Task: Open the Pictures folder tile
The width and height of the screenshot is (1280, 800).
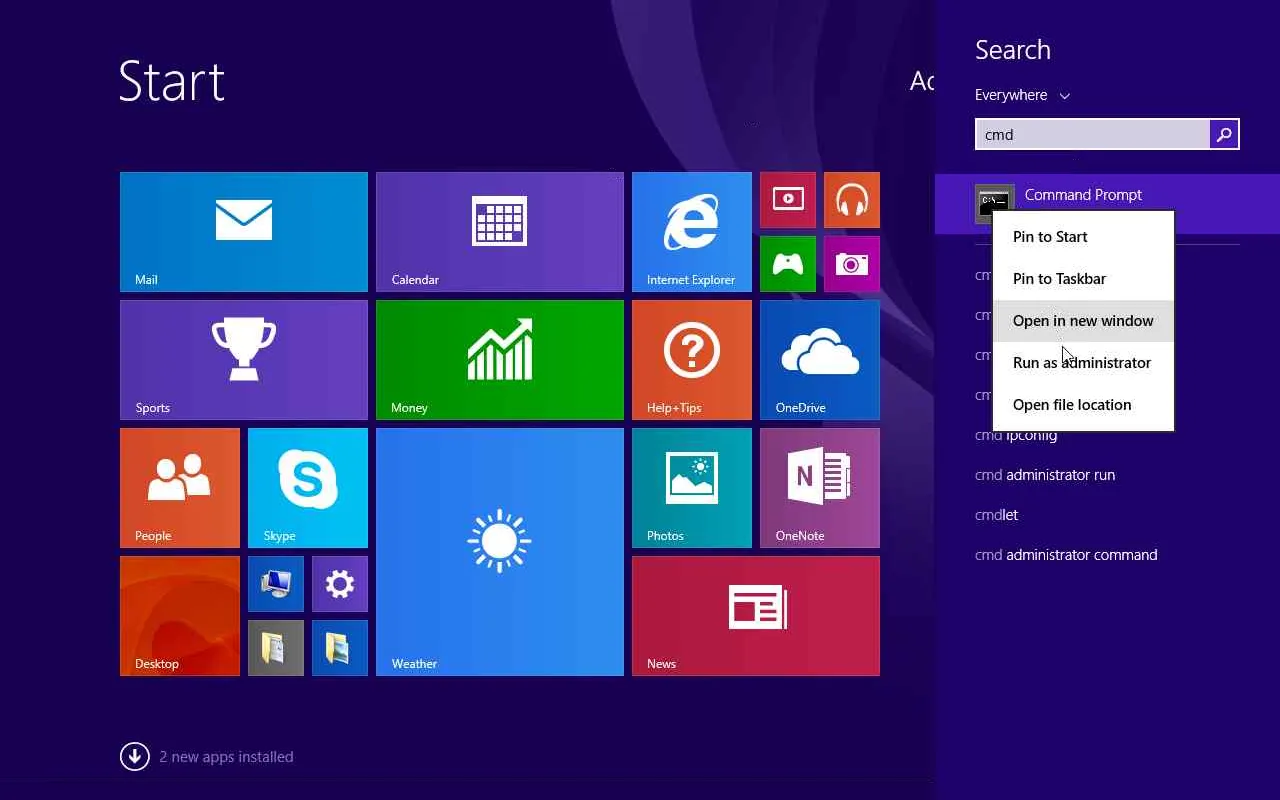Action: (x=340, y=648)
